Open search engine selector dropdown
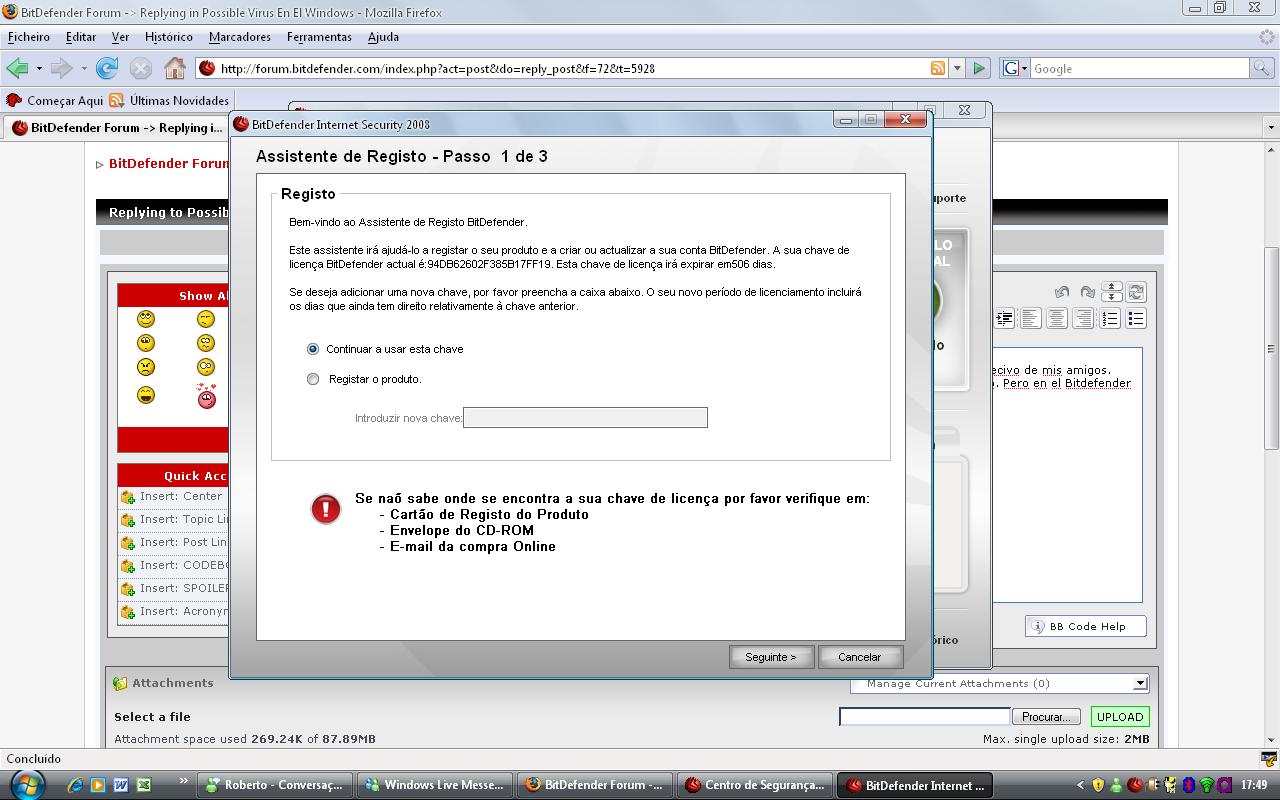 pyautogui.click(x=1015, y=68)
